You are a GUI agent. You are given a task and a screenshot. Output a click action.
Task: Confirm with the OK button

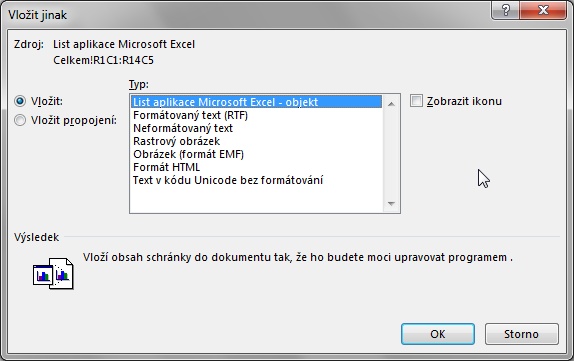pyautogui.click(x=438, y=334)
